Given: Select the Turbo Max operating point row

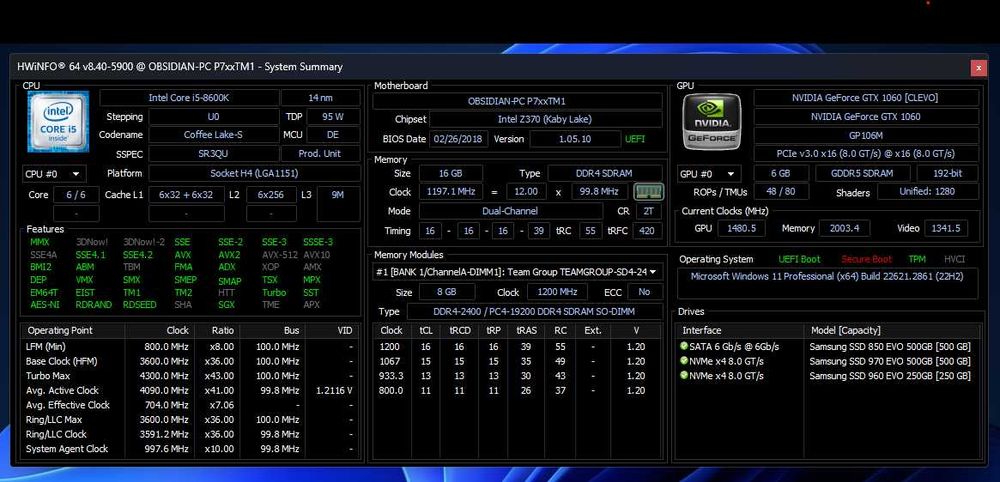Looking at the screenshot, I should point(190,376).
